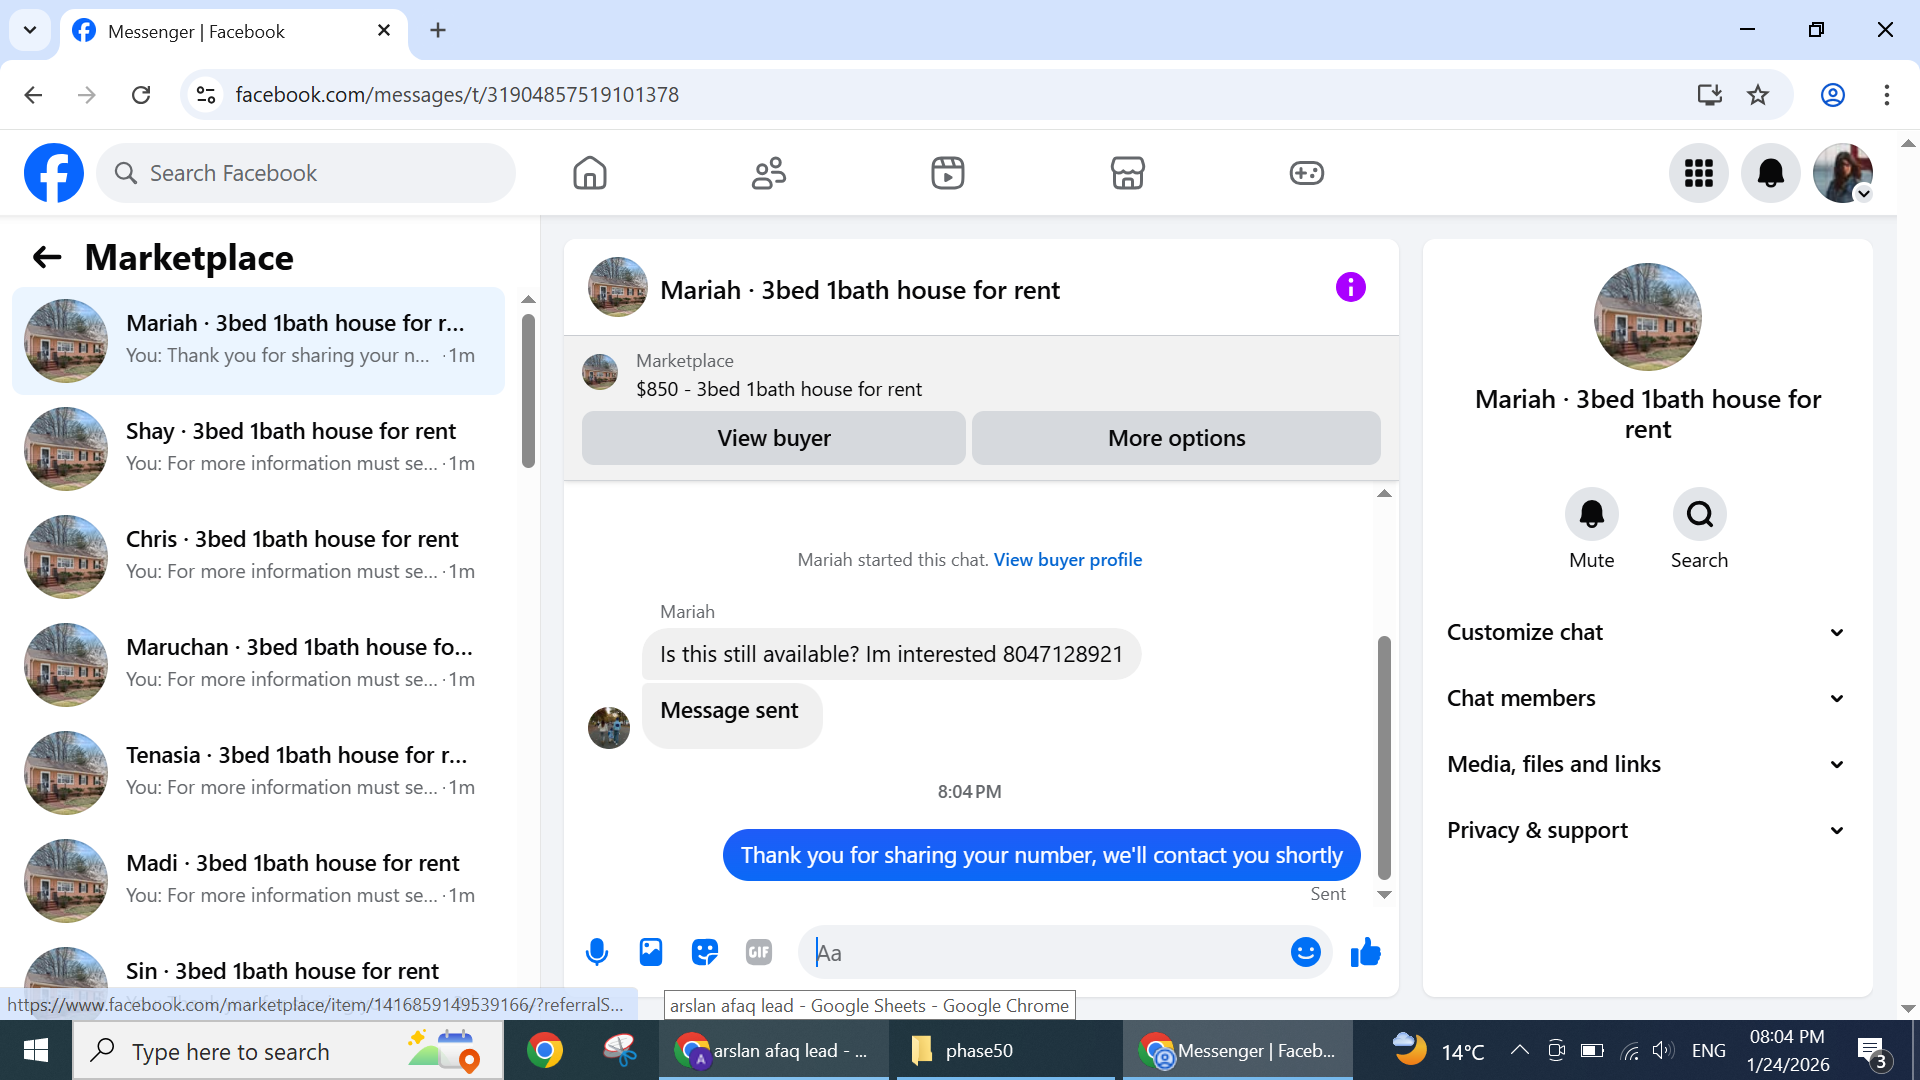Mute this Mariah conversation

(1591, 514)
